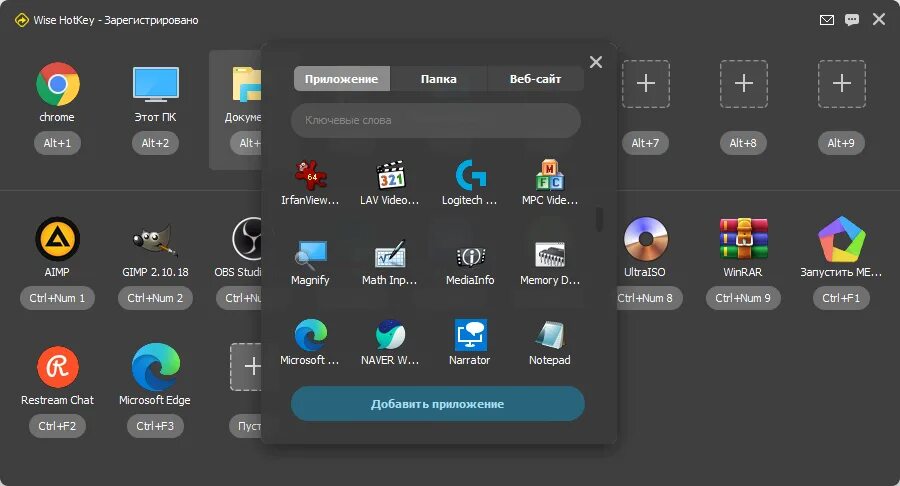
Task: Click the Alt+7 hotkey badge
Action: click(x=646, y=143)
